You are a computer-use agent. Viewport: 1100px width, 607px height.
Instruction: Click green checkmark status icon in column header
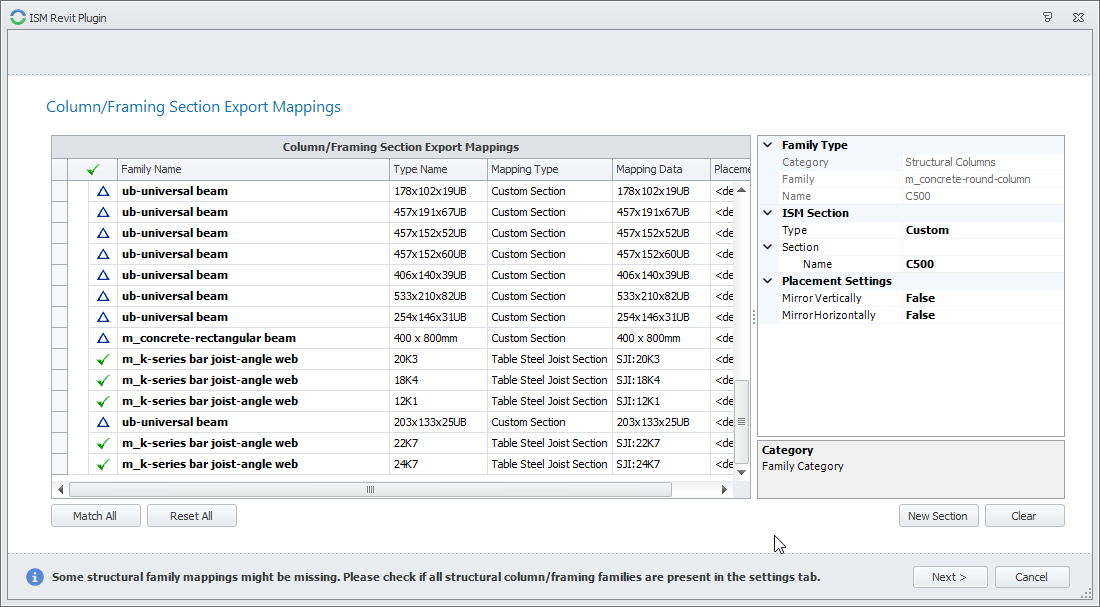93,170
